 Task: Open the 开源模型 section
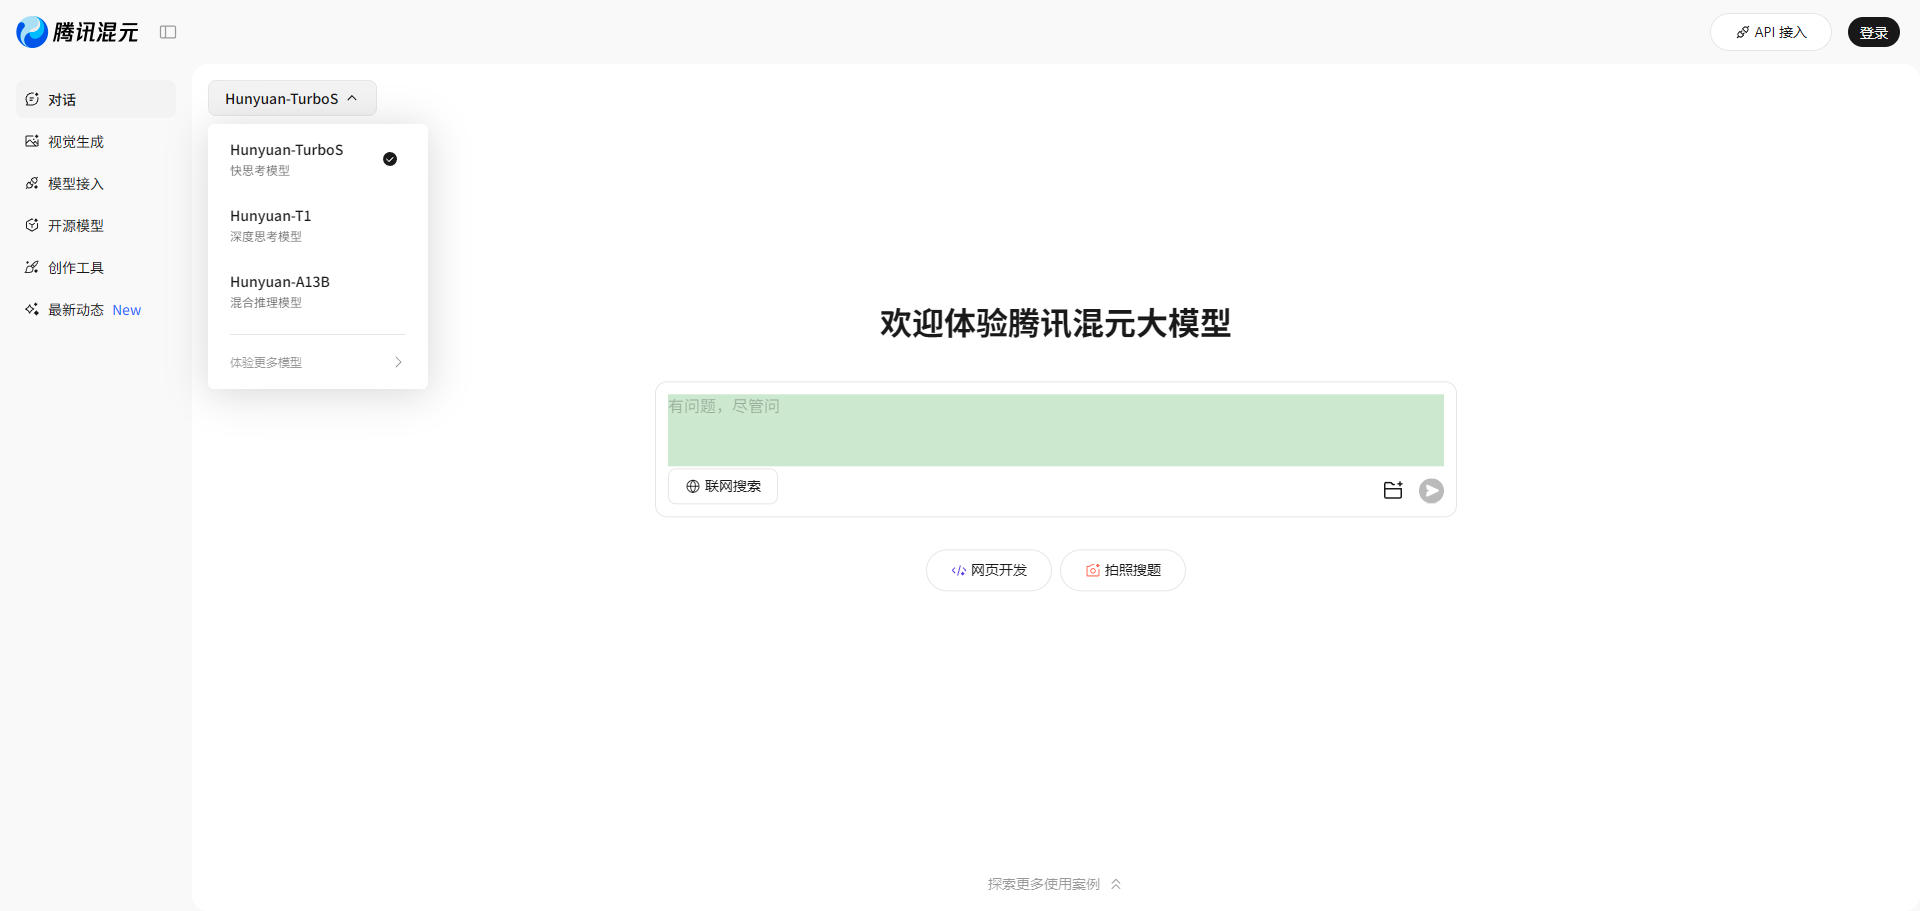tap(96, 225)
